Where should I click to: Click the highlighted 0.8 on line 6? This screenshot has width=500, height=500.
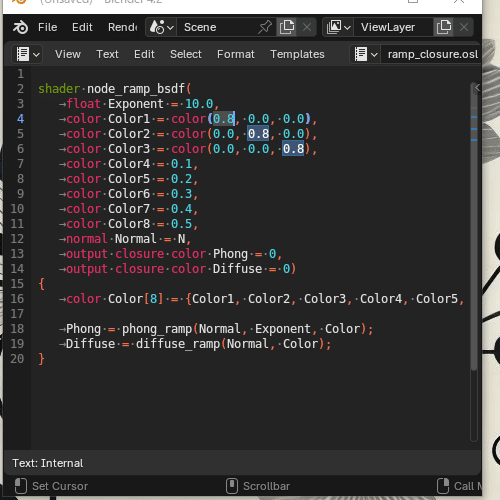tap(293, 149)
